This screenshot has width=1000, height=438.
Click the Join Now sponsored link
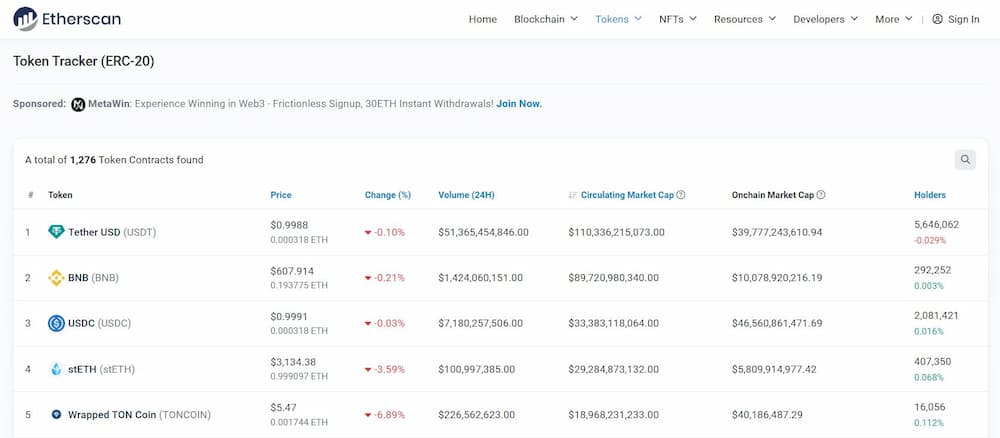[x=519, y=103]
